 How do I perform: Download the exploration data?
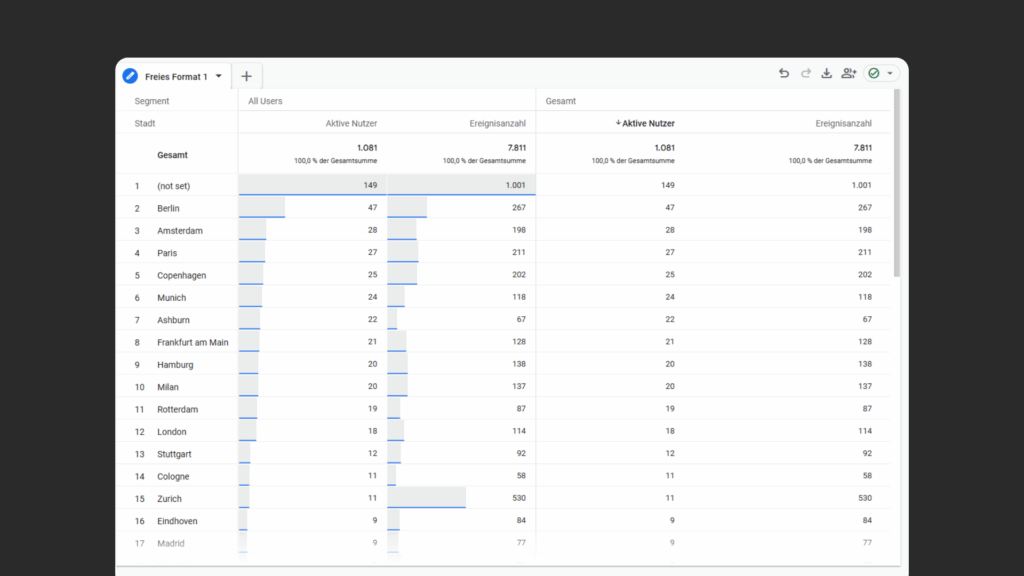tap(827, 74)
